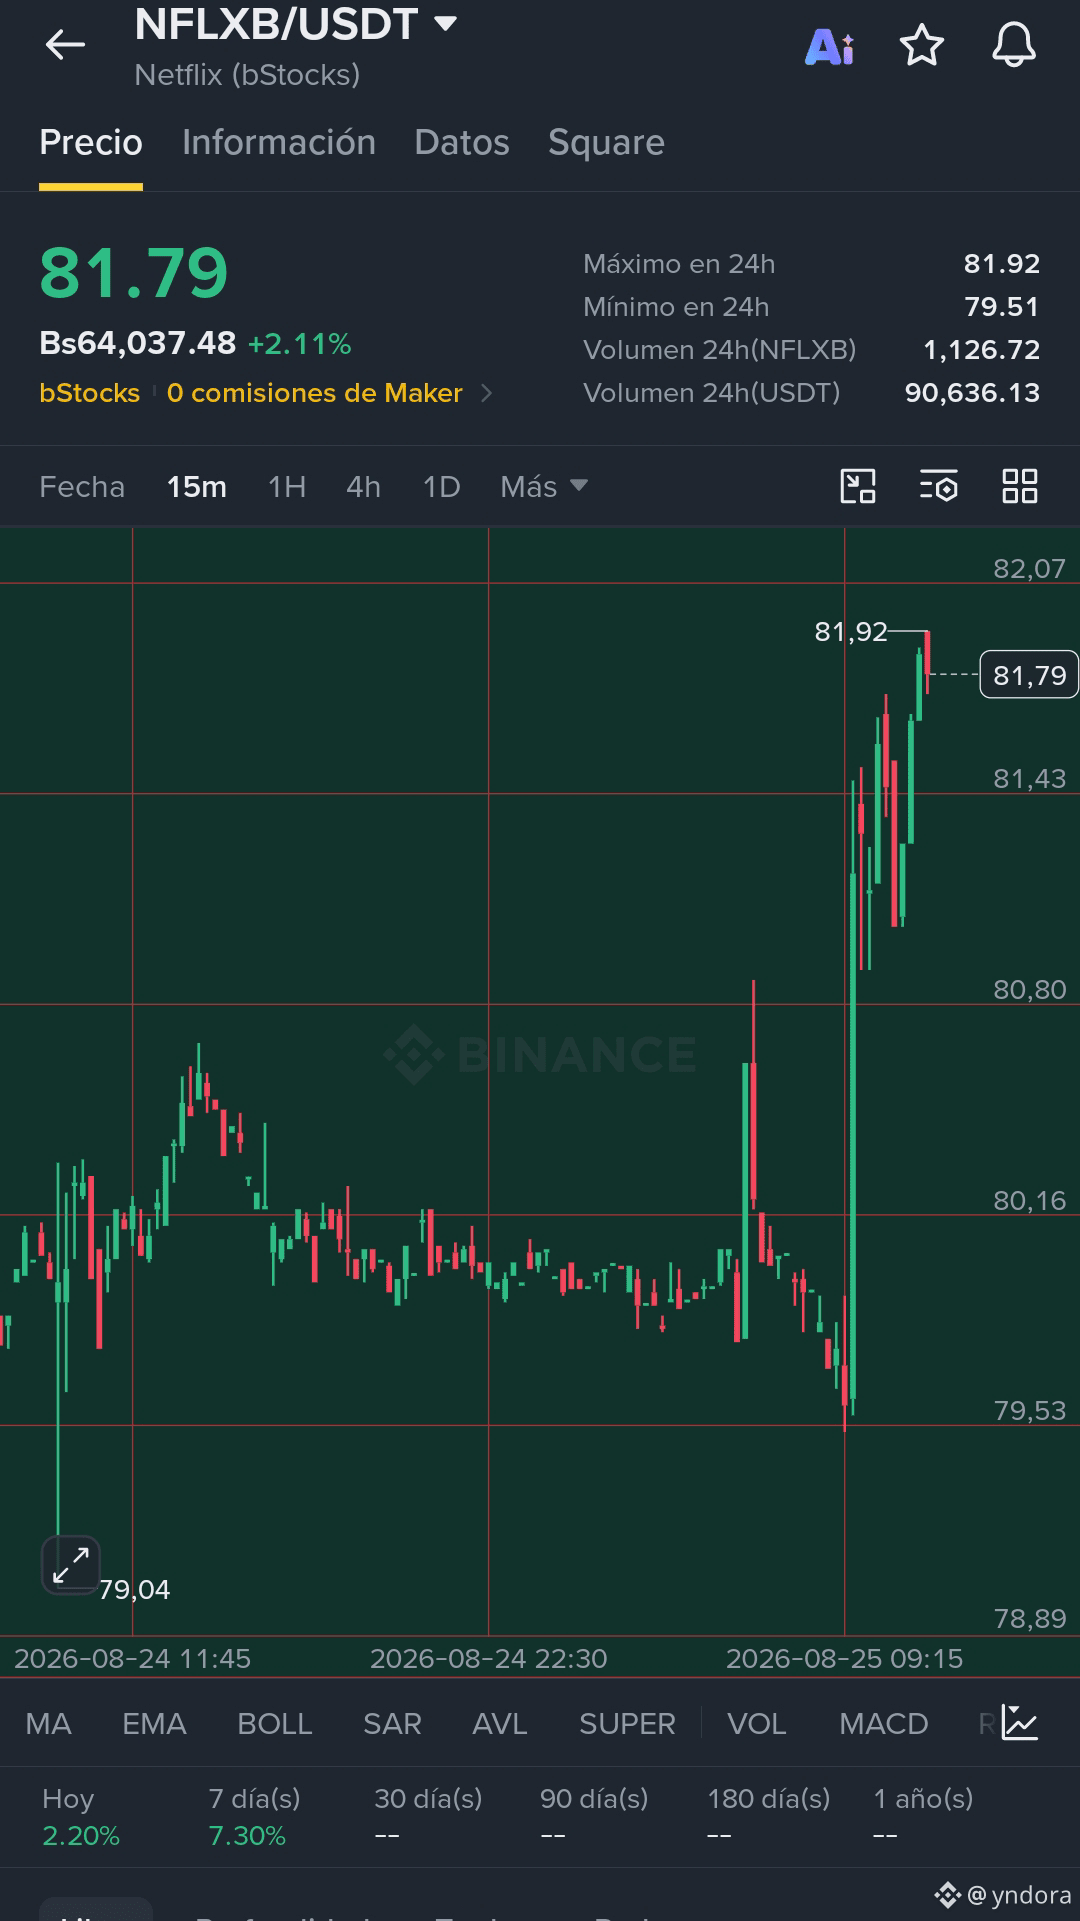Screen dimensions: 1080x1921
Task: Open the chart drawing tools icon
Action: (858, 487)
